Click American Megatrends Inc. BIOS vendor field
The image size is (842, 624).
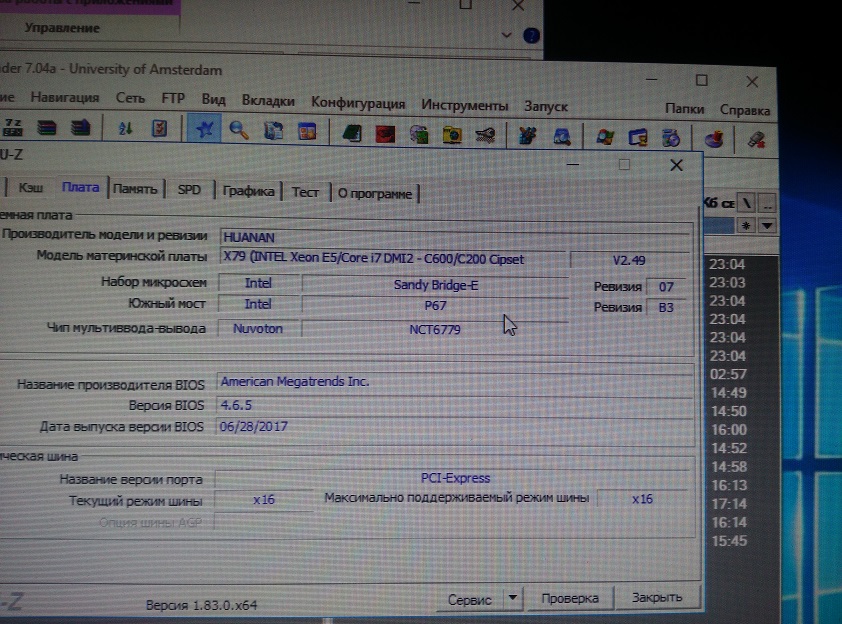(455, 382)
